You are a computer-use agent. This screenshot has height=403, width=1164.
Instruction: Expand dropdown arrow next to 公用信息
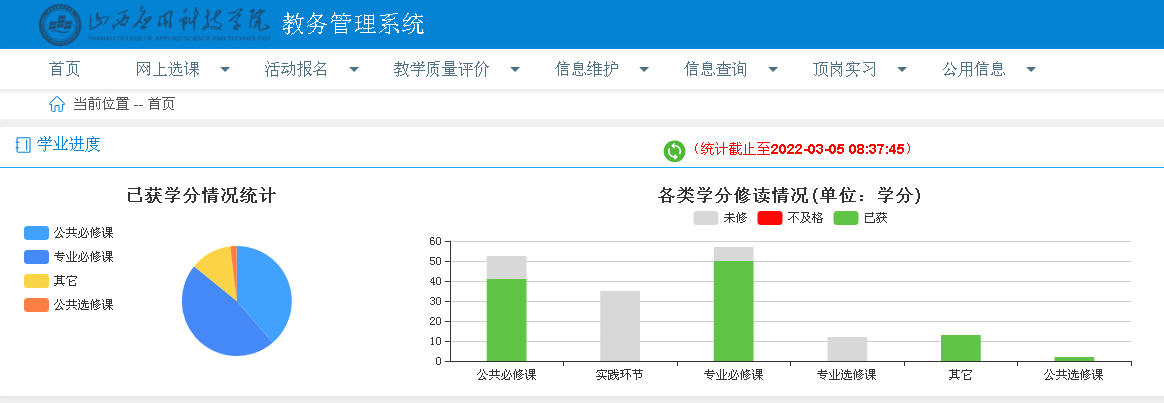click(x=1031, y=70)
